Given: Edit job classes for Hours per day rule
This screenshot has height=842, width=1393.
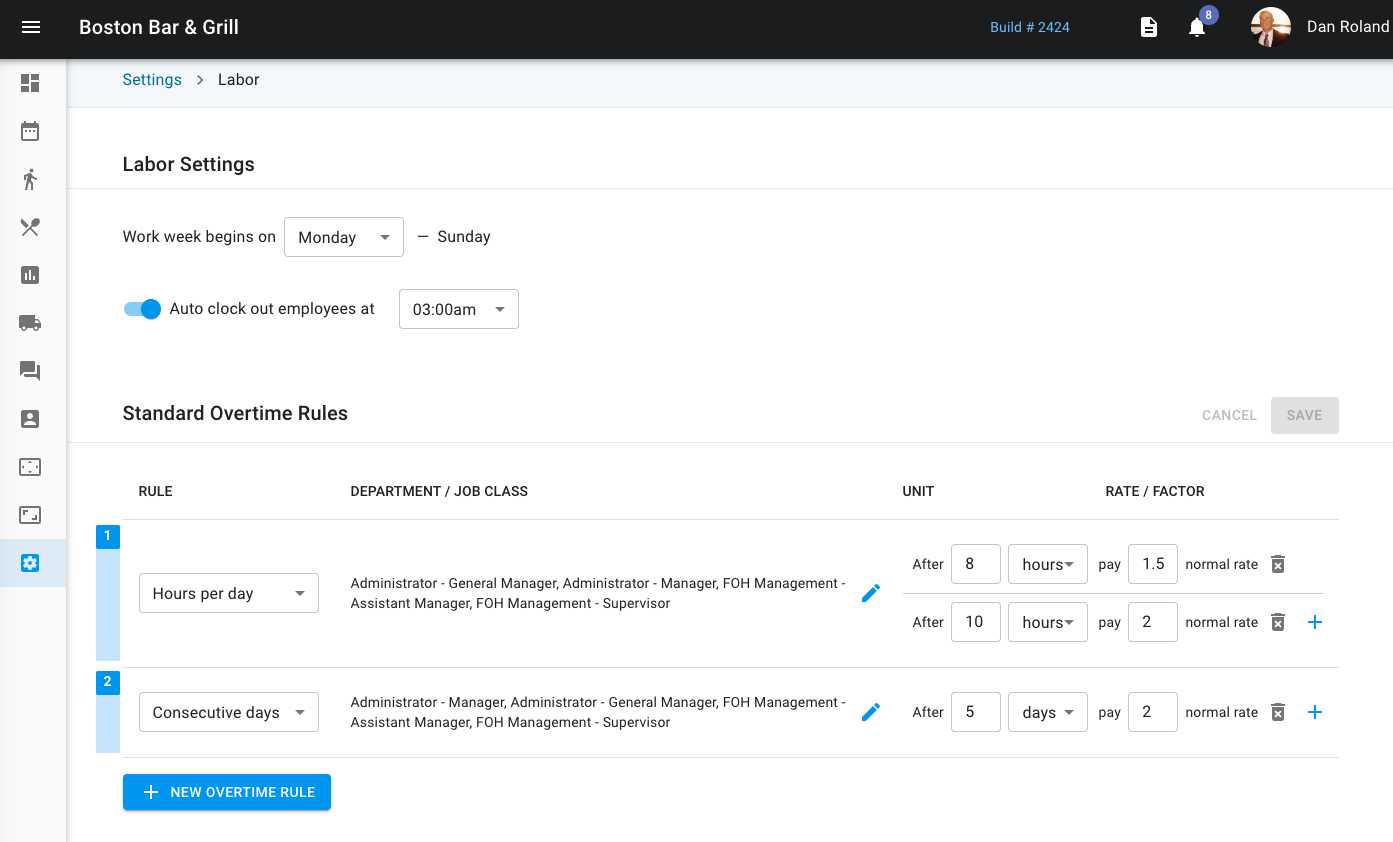Looking at the screenshot, I should [871, 593].
